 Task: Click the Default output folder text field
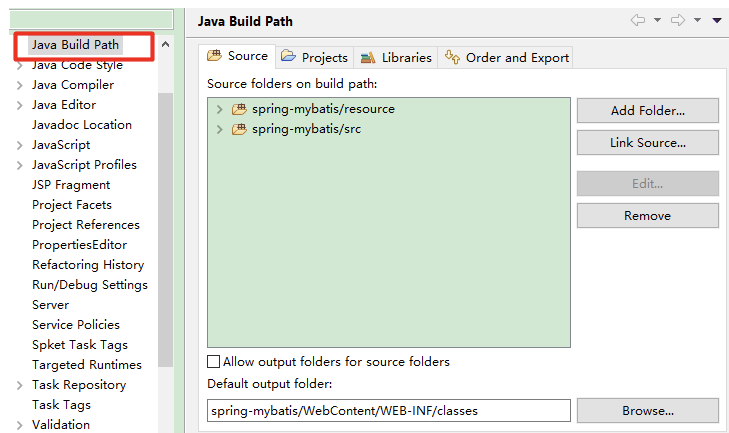389,411
